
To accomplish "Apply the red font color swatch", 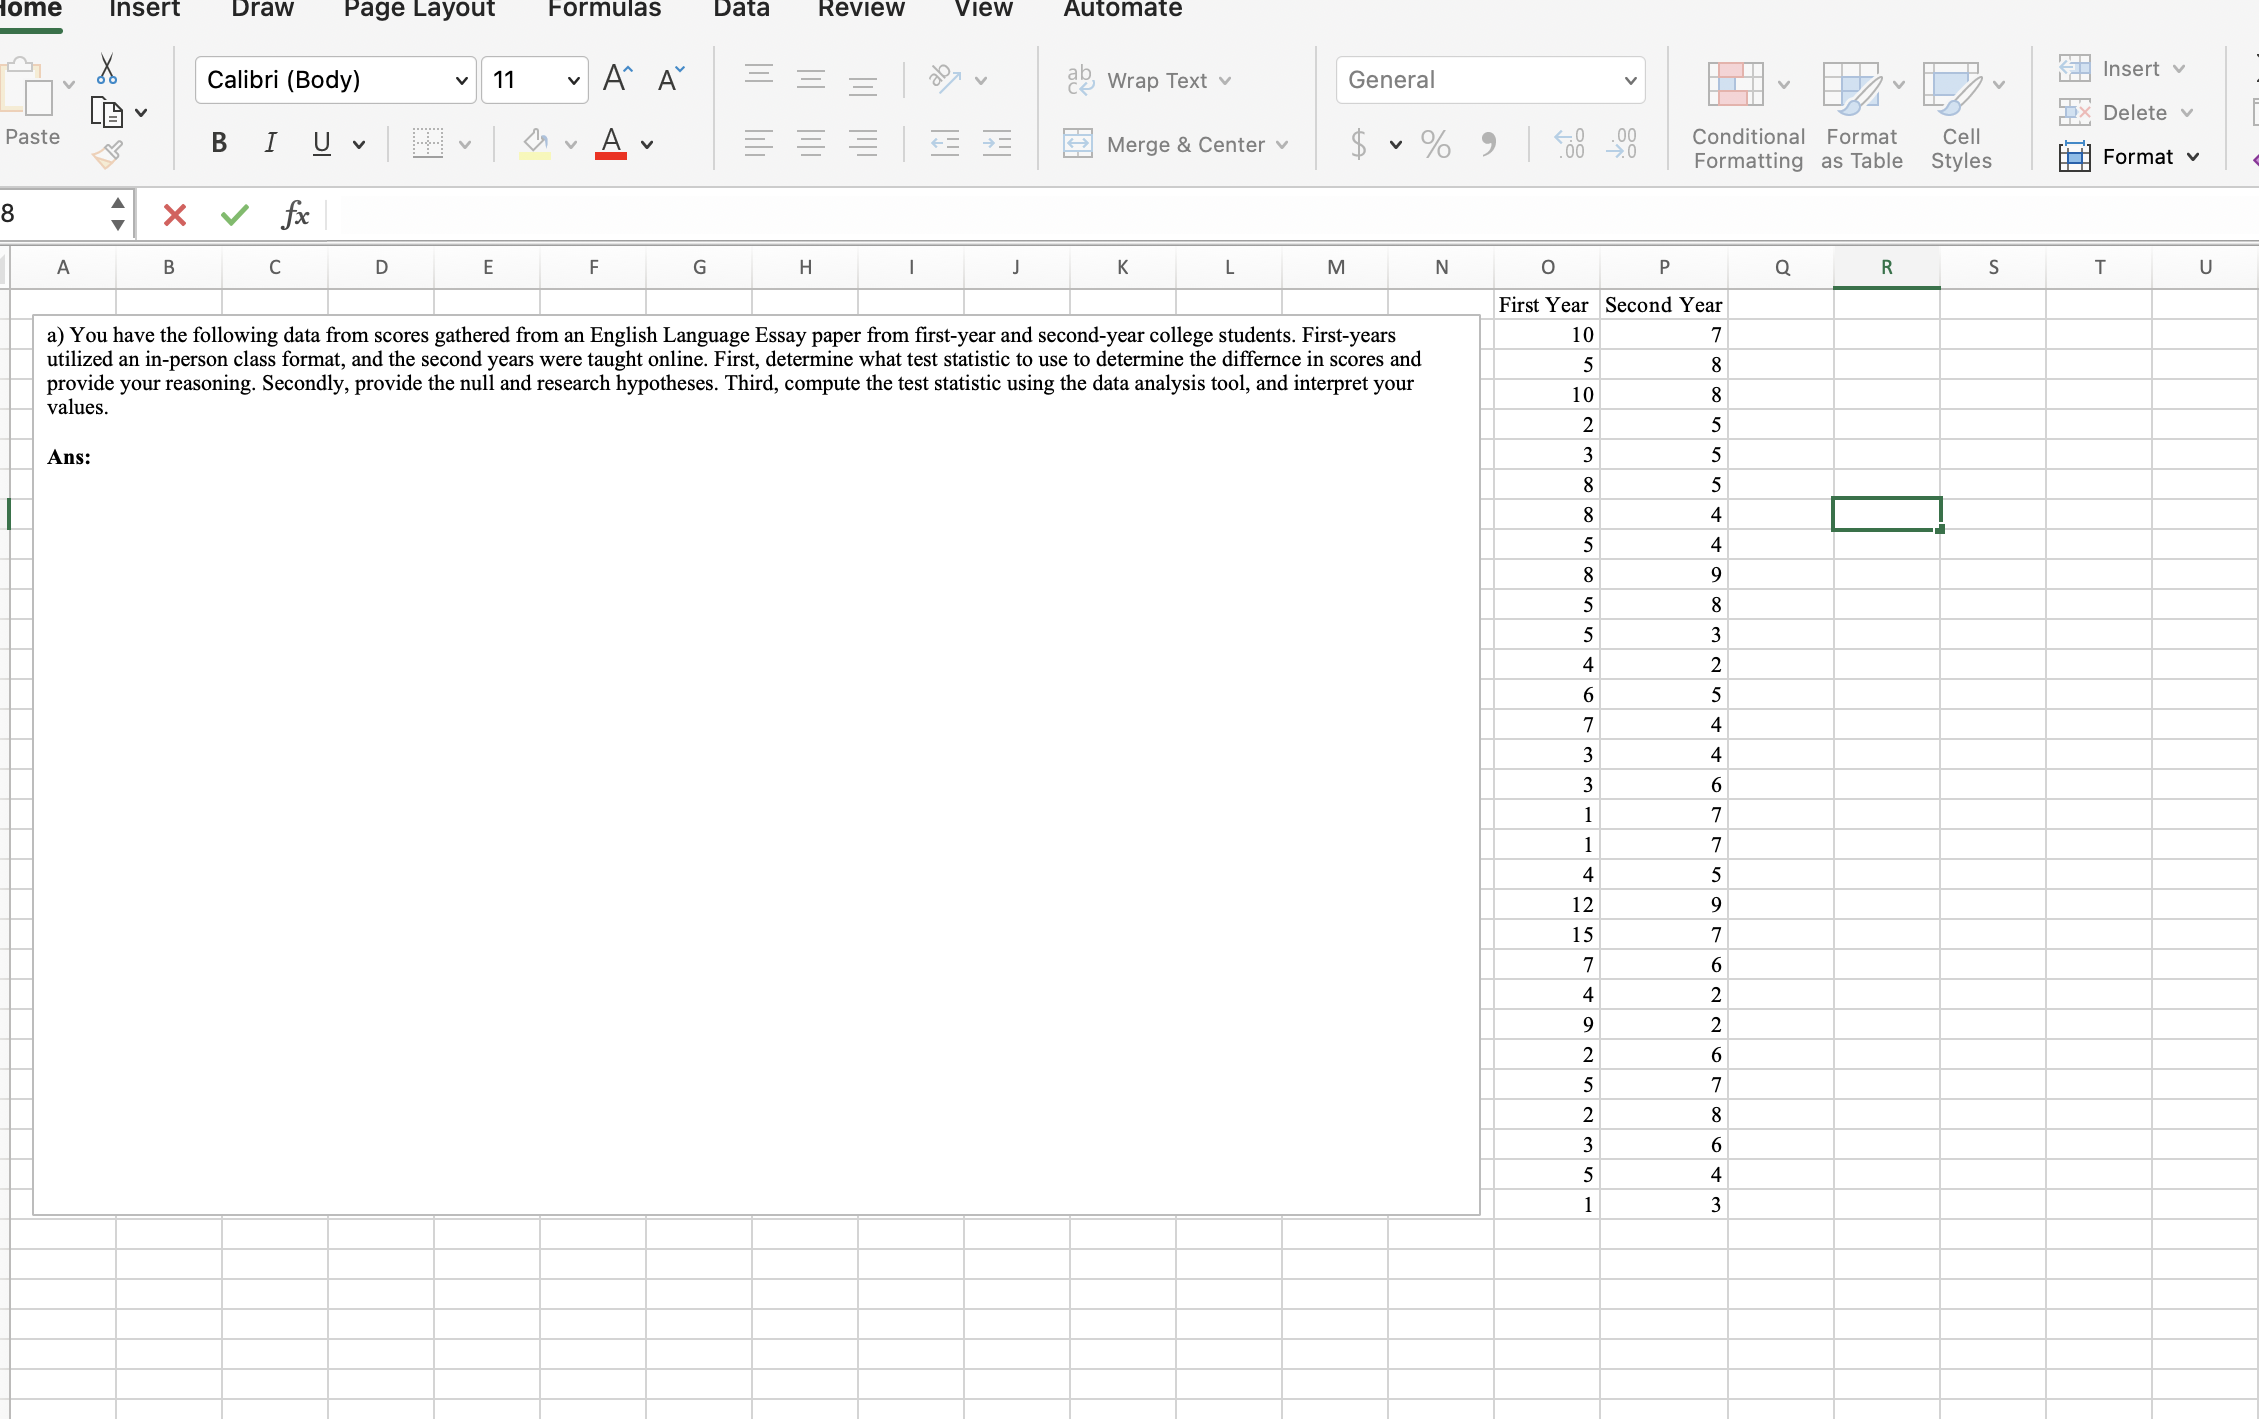I will pos(611,144).
